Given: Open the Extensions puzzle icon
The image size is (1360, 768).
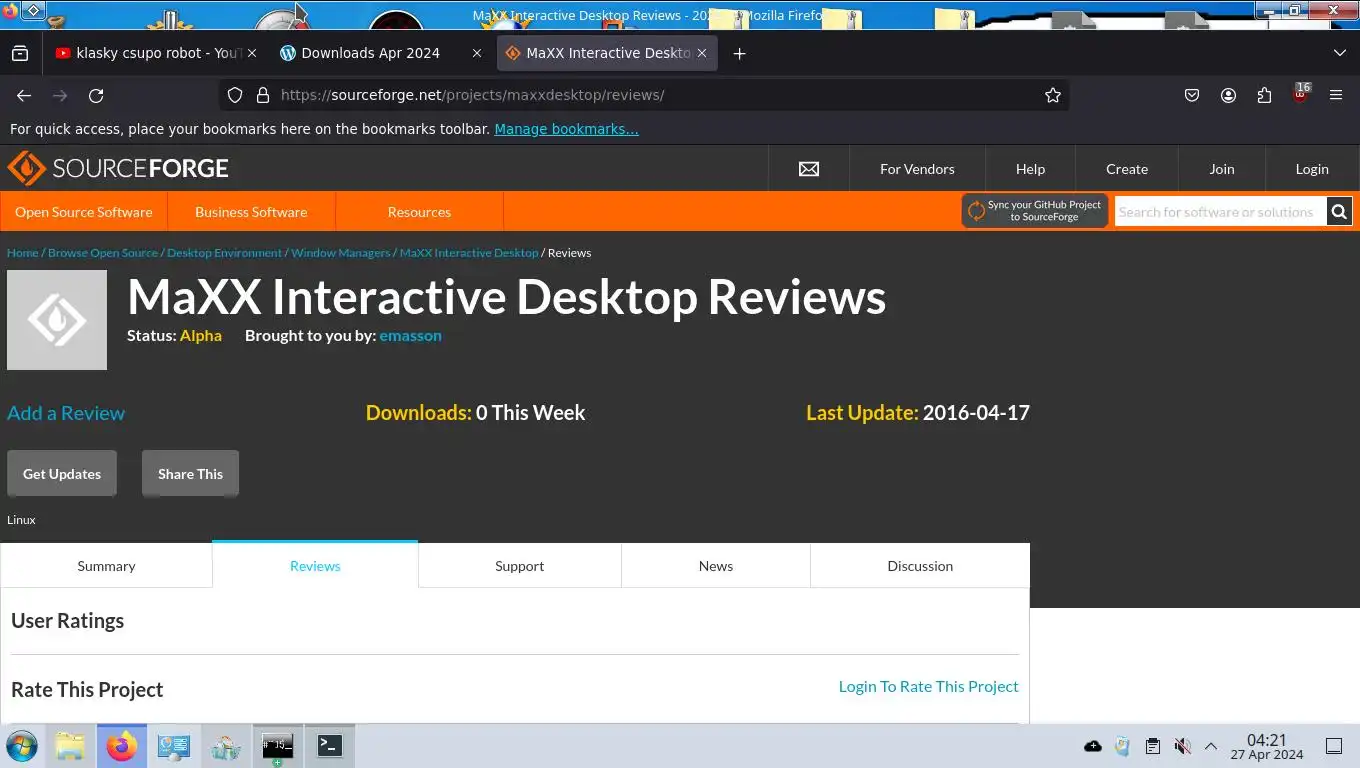Looking at the screenshot, I should click(1264, 95).
